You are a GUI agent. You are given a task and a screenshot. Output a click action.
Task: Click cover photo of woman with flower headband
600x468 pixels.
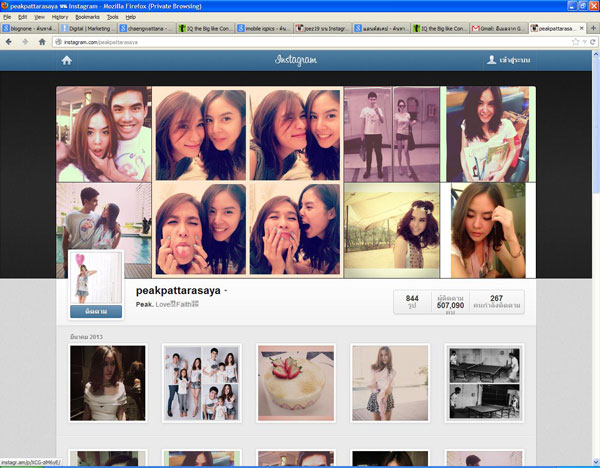(x=392, y=230)
